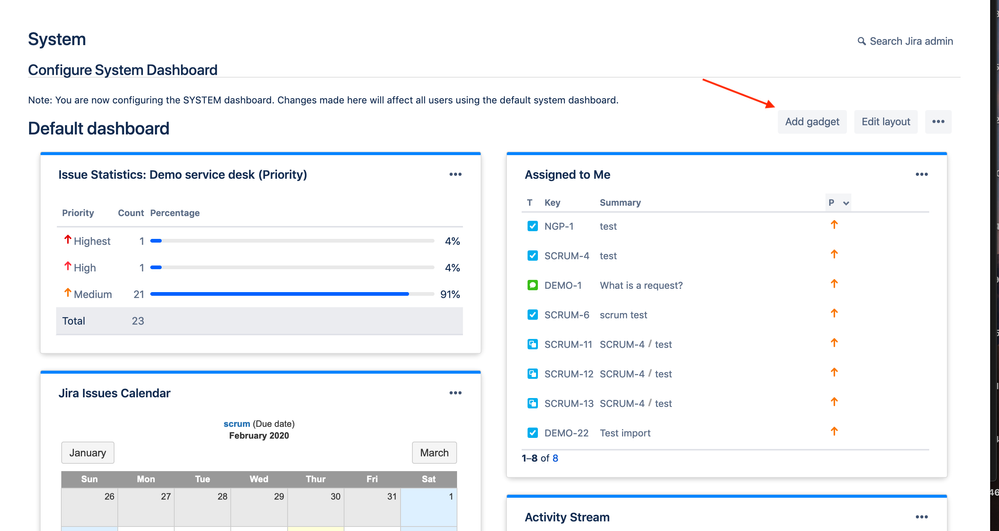Click the Medium 91% progress bar

(292, 295)
